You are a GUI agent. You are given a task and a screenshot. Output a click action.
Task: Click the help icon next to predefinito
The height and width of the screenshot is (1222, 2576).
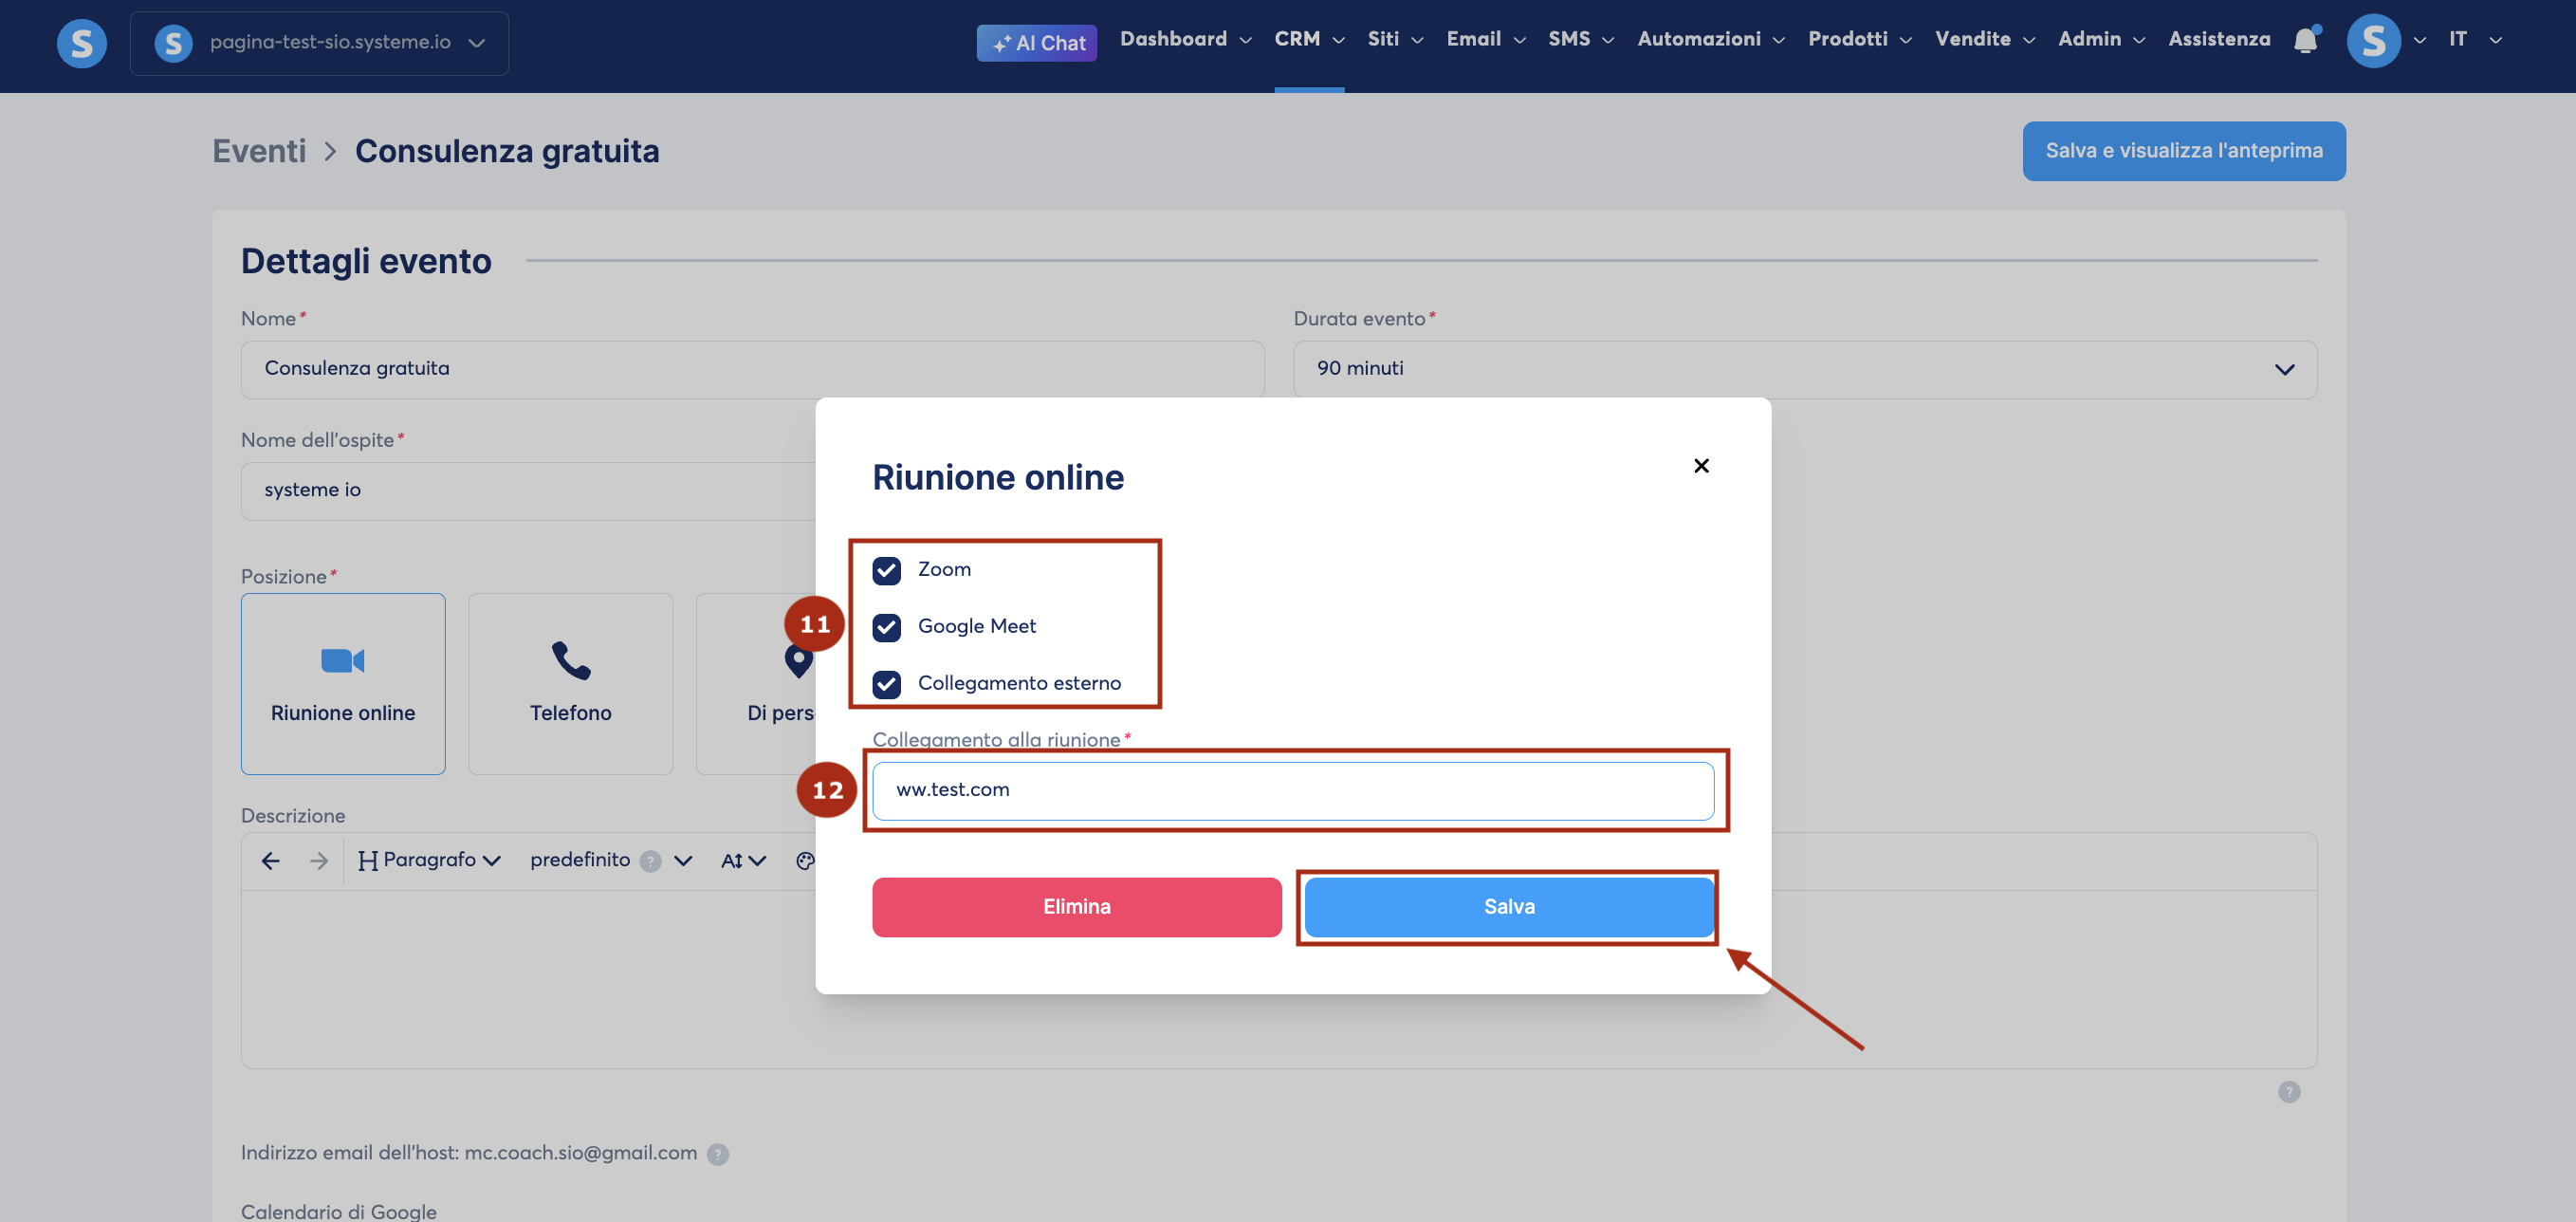pos(650,861)
